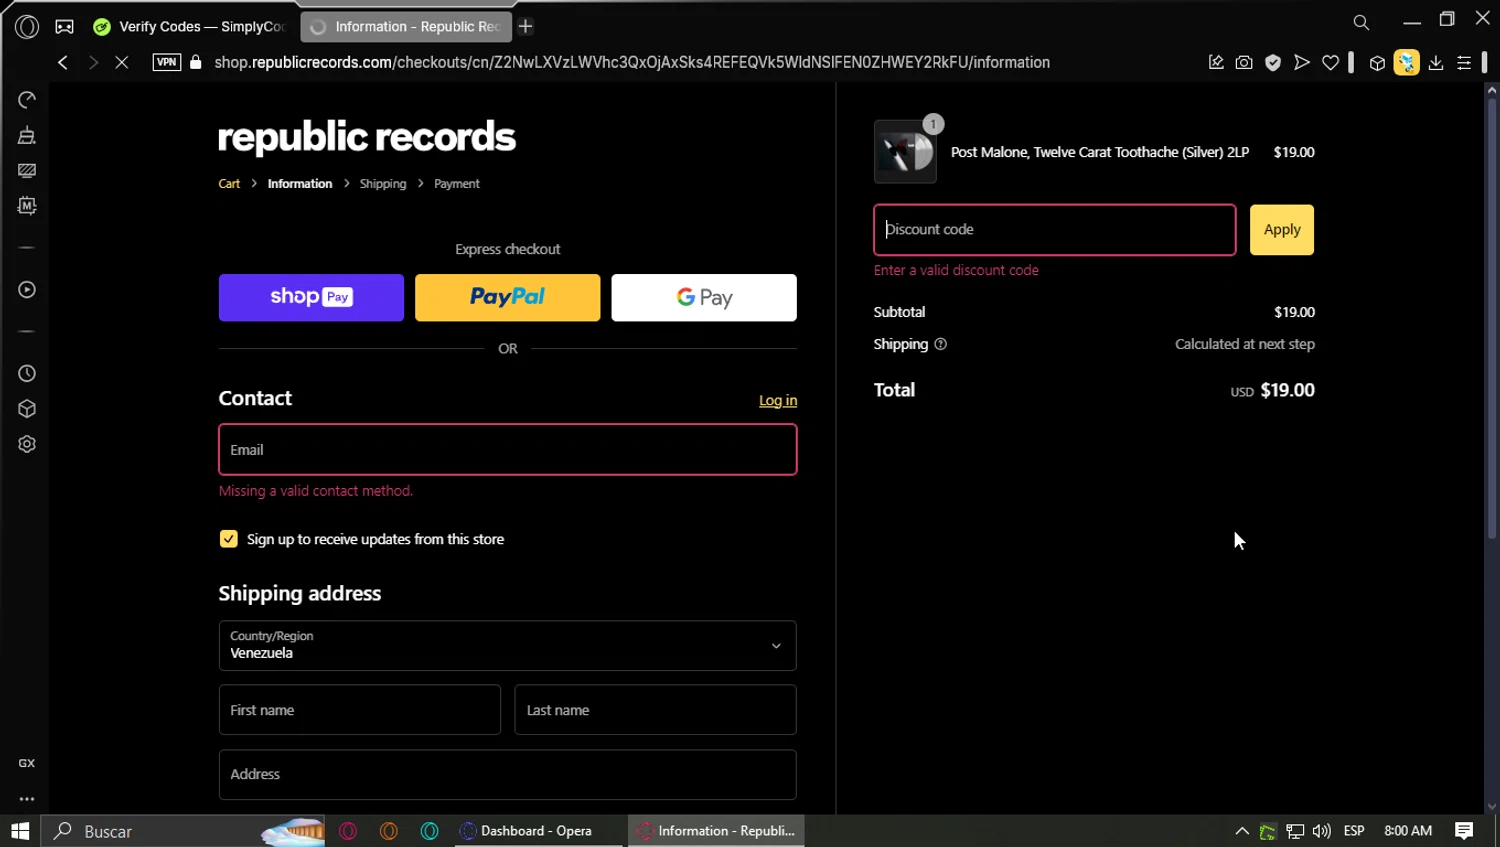Click the network icon in system tray

pyautogui.click(x=1295, y=831)
